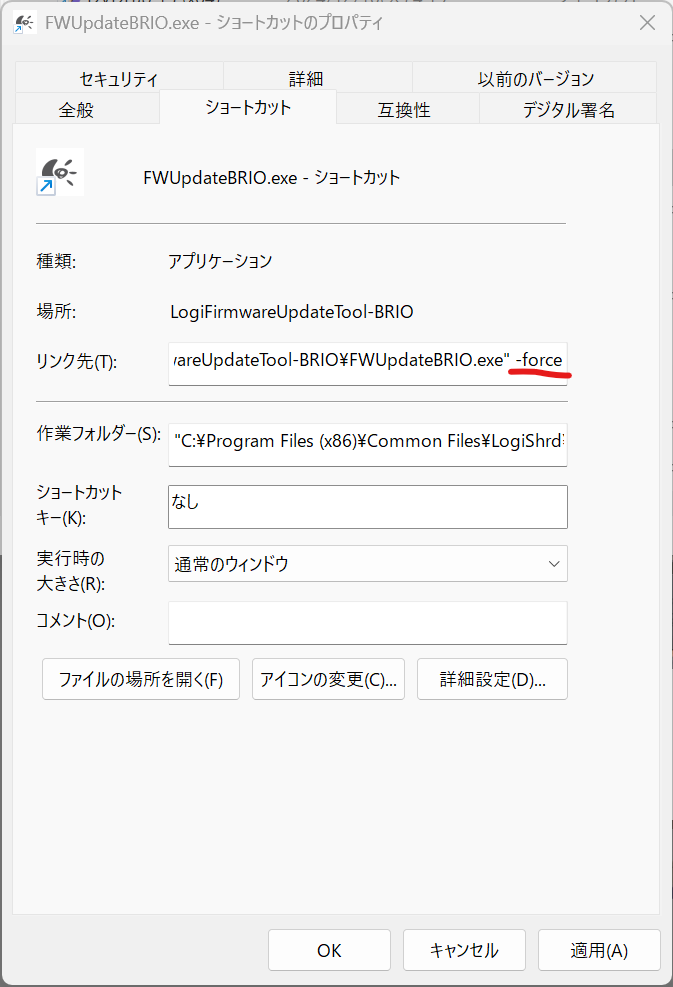The image size is (673, 987).
Task: Click ファイルの場所を開く button
Action: coord(141,679)
